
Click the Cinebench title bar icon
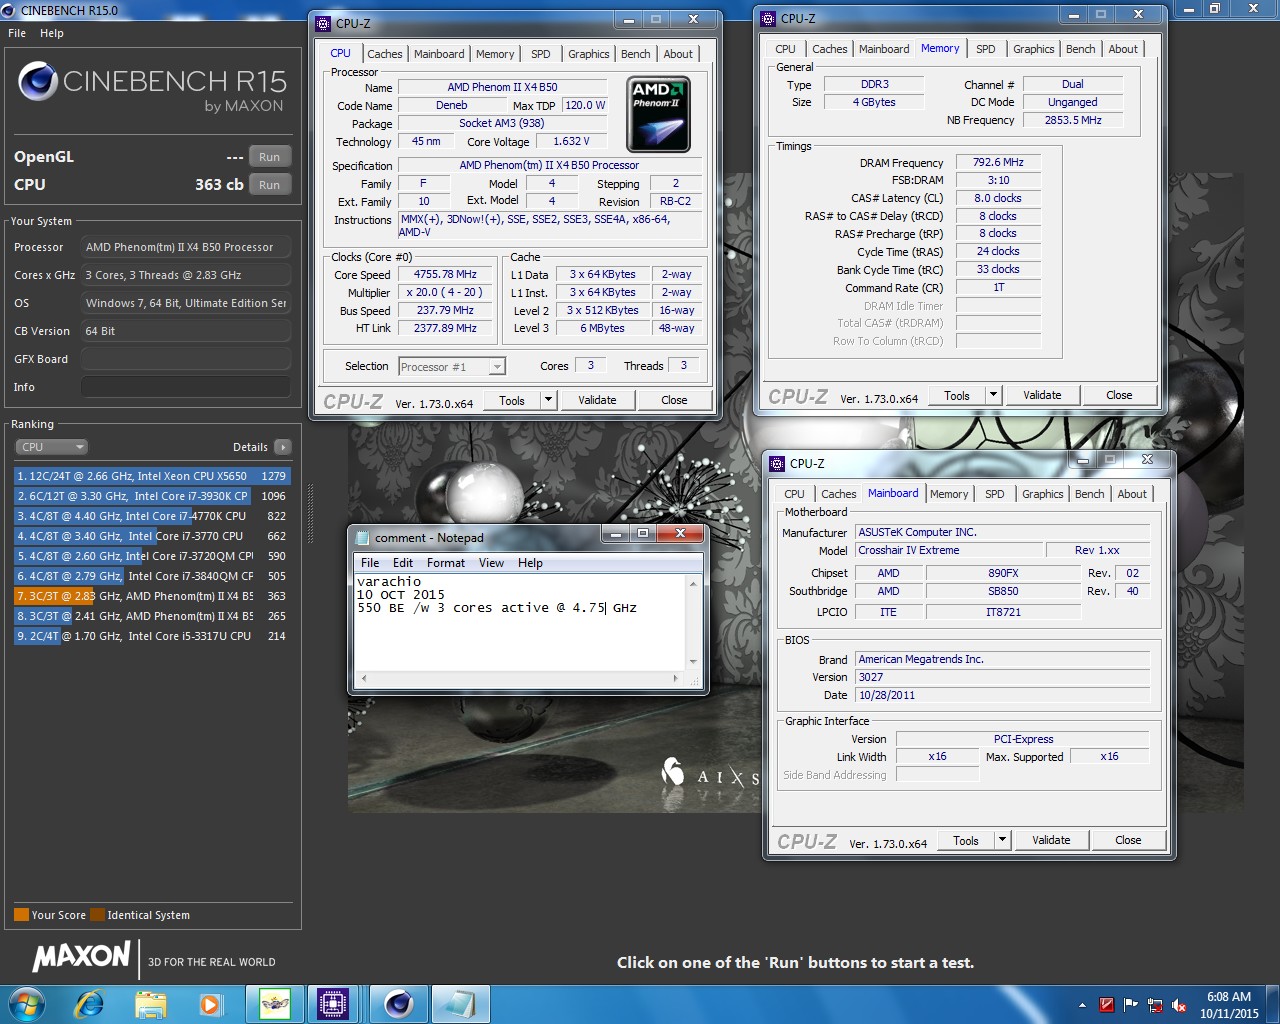point(11,10)
